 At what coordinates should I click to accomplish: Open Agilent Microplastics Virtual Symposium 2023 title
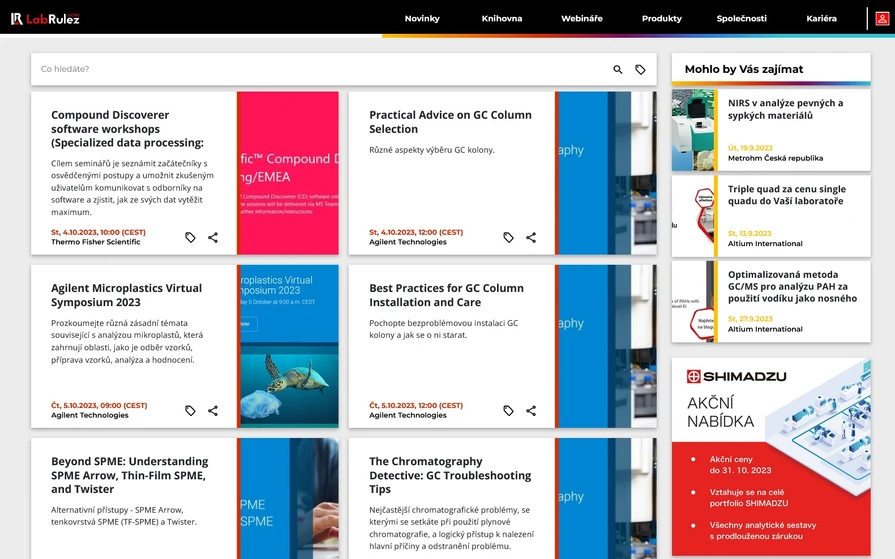(x=126, y=295)
